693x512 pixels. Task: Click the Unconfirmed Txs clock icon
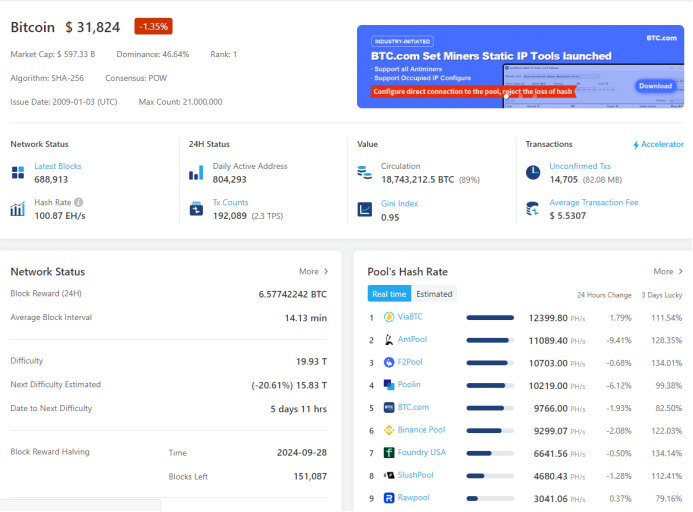point(533,172)
